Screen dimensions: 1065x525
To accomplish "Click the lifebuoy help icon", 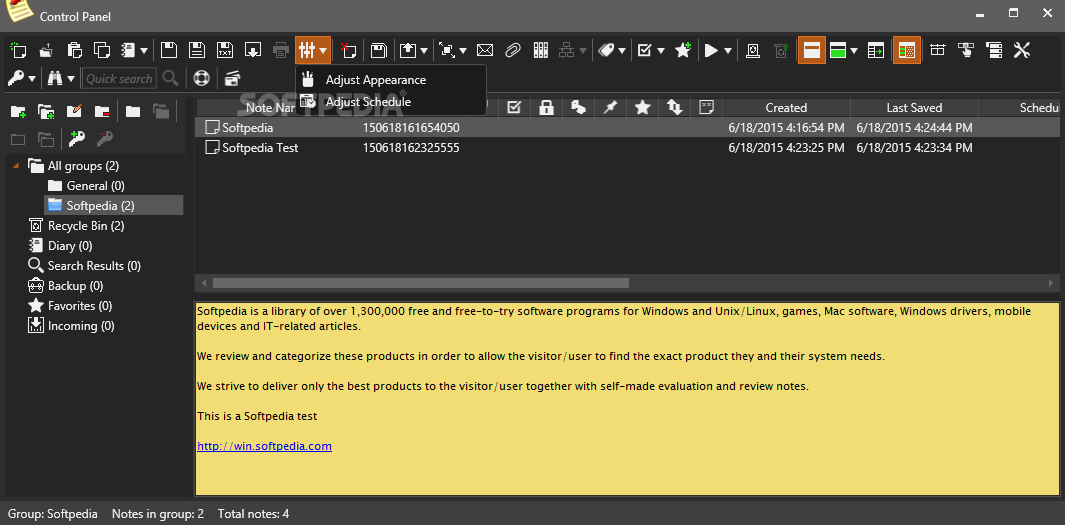I will click(x=202, y=79).
